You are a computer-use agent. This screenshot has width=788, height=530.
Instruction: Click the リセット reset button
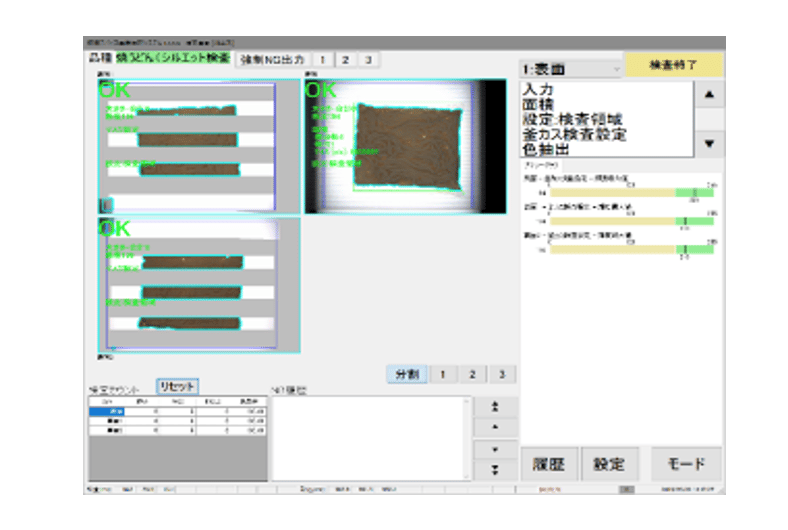(177, 386)
